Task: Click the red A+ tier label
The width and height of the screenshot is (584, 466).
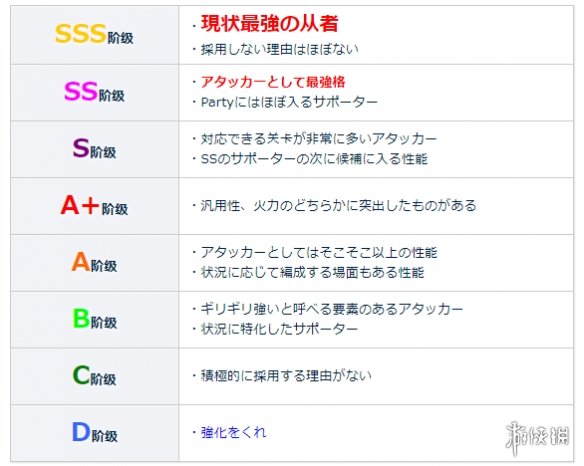Action: (94, 205)
